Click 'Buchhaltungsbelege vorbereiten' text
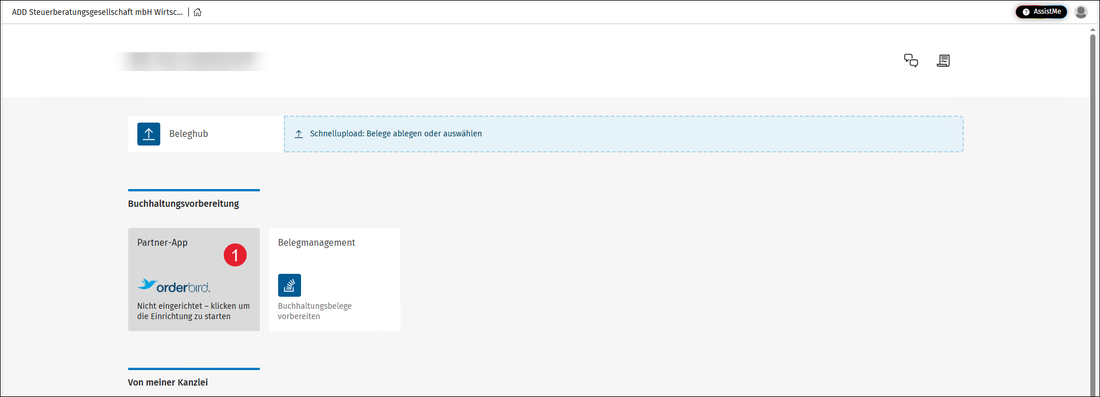The image size is (1100, 397). coord(315,311)
